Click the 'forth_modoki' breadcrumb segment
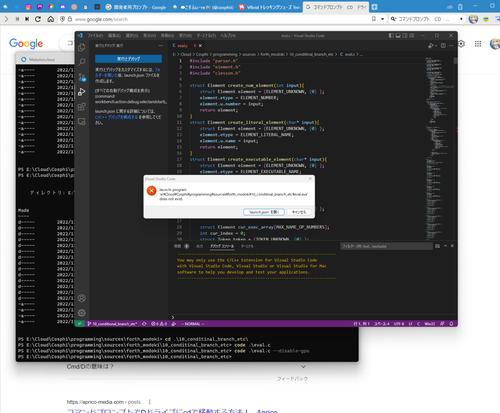Viewport: 500px width, 413px height. (273, 54)
